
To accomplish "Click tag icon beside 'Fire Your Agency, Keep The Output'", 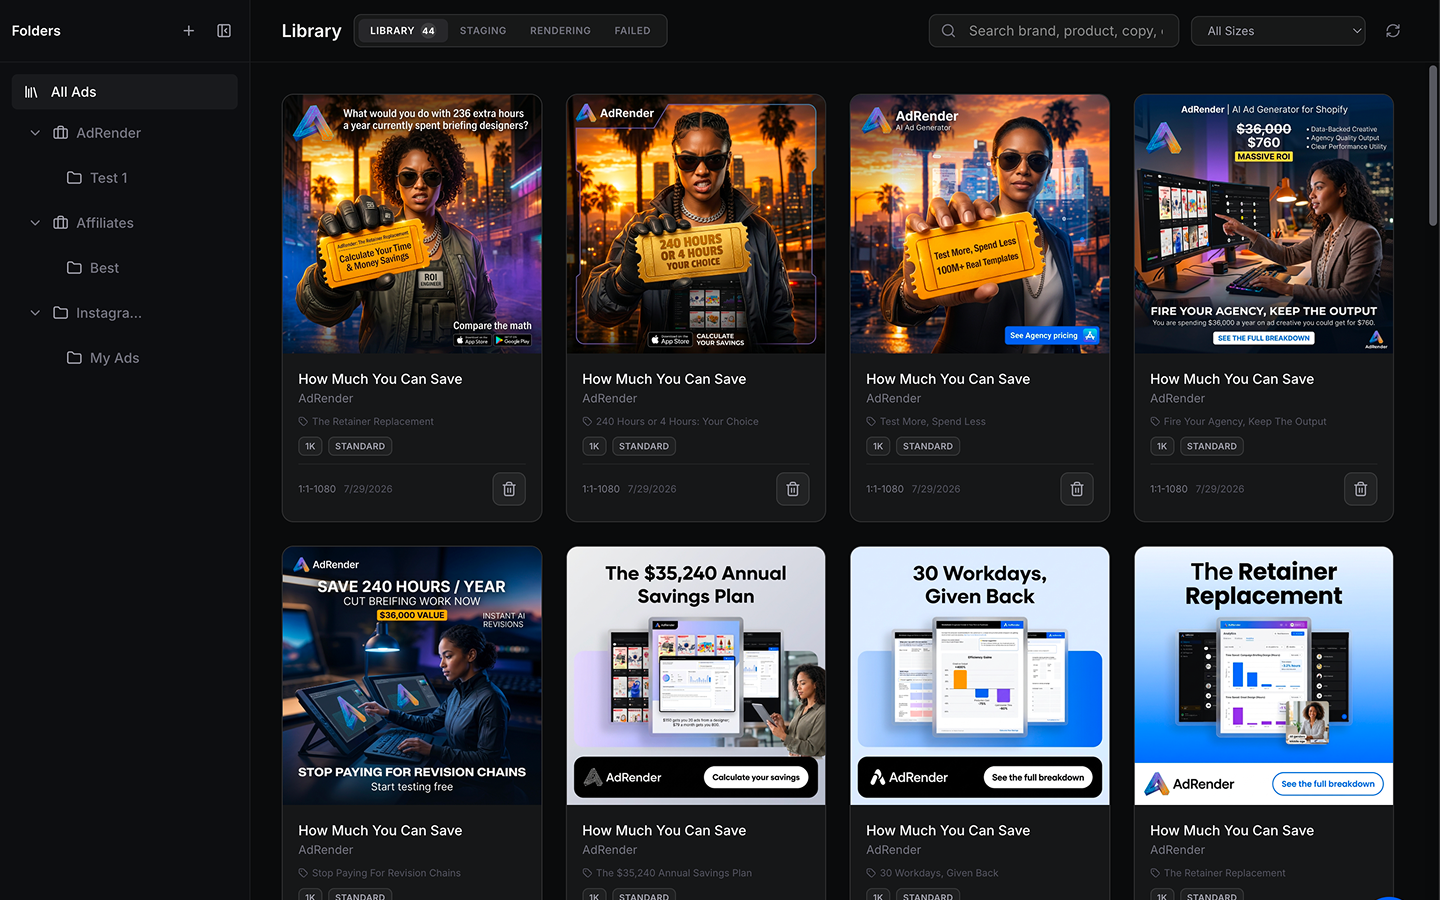I will click(x=1155, y=422).
